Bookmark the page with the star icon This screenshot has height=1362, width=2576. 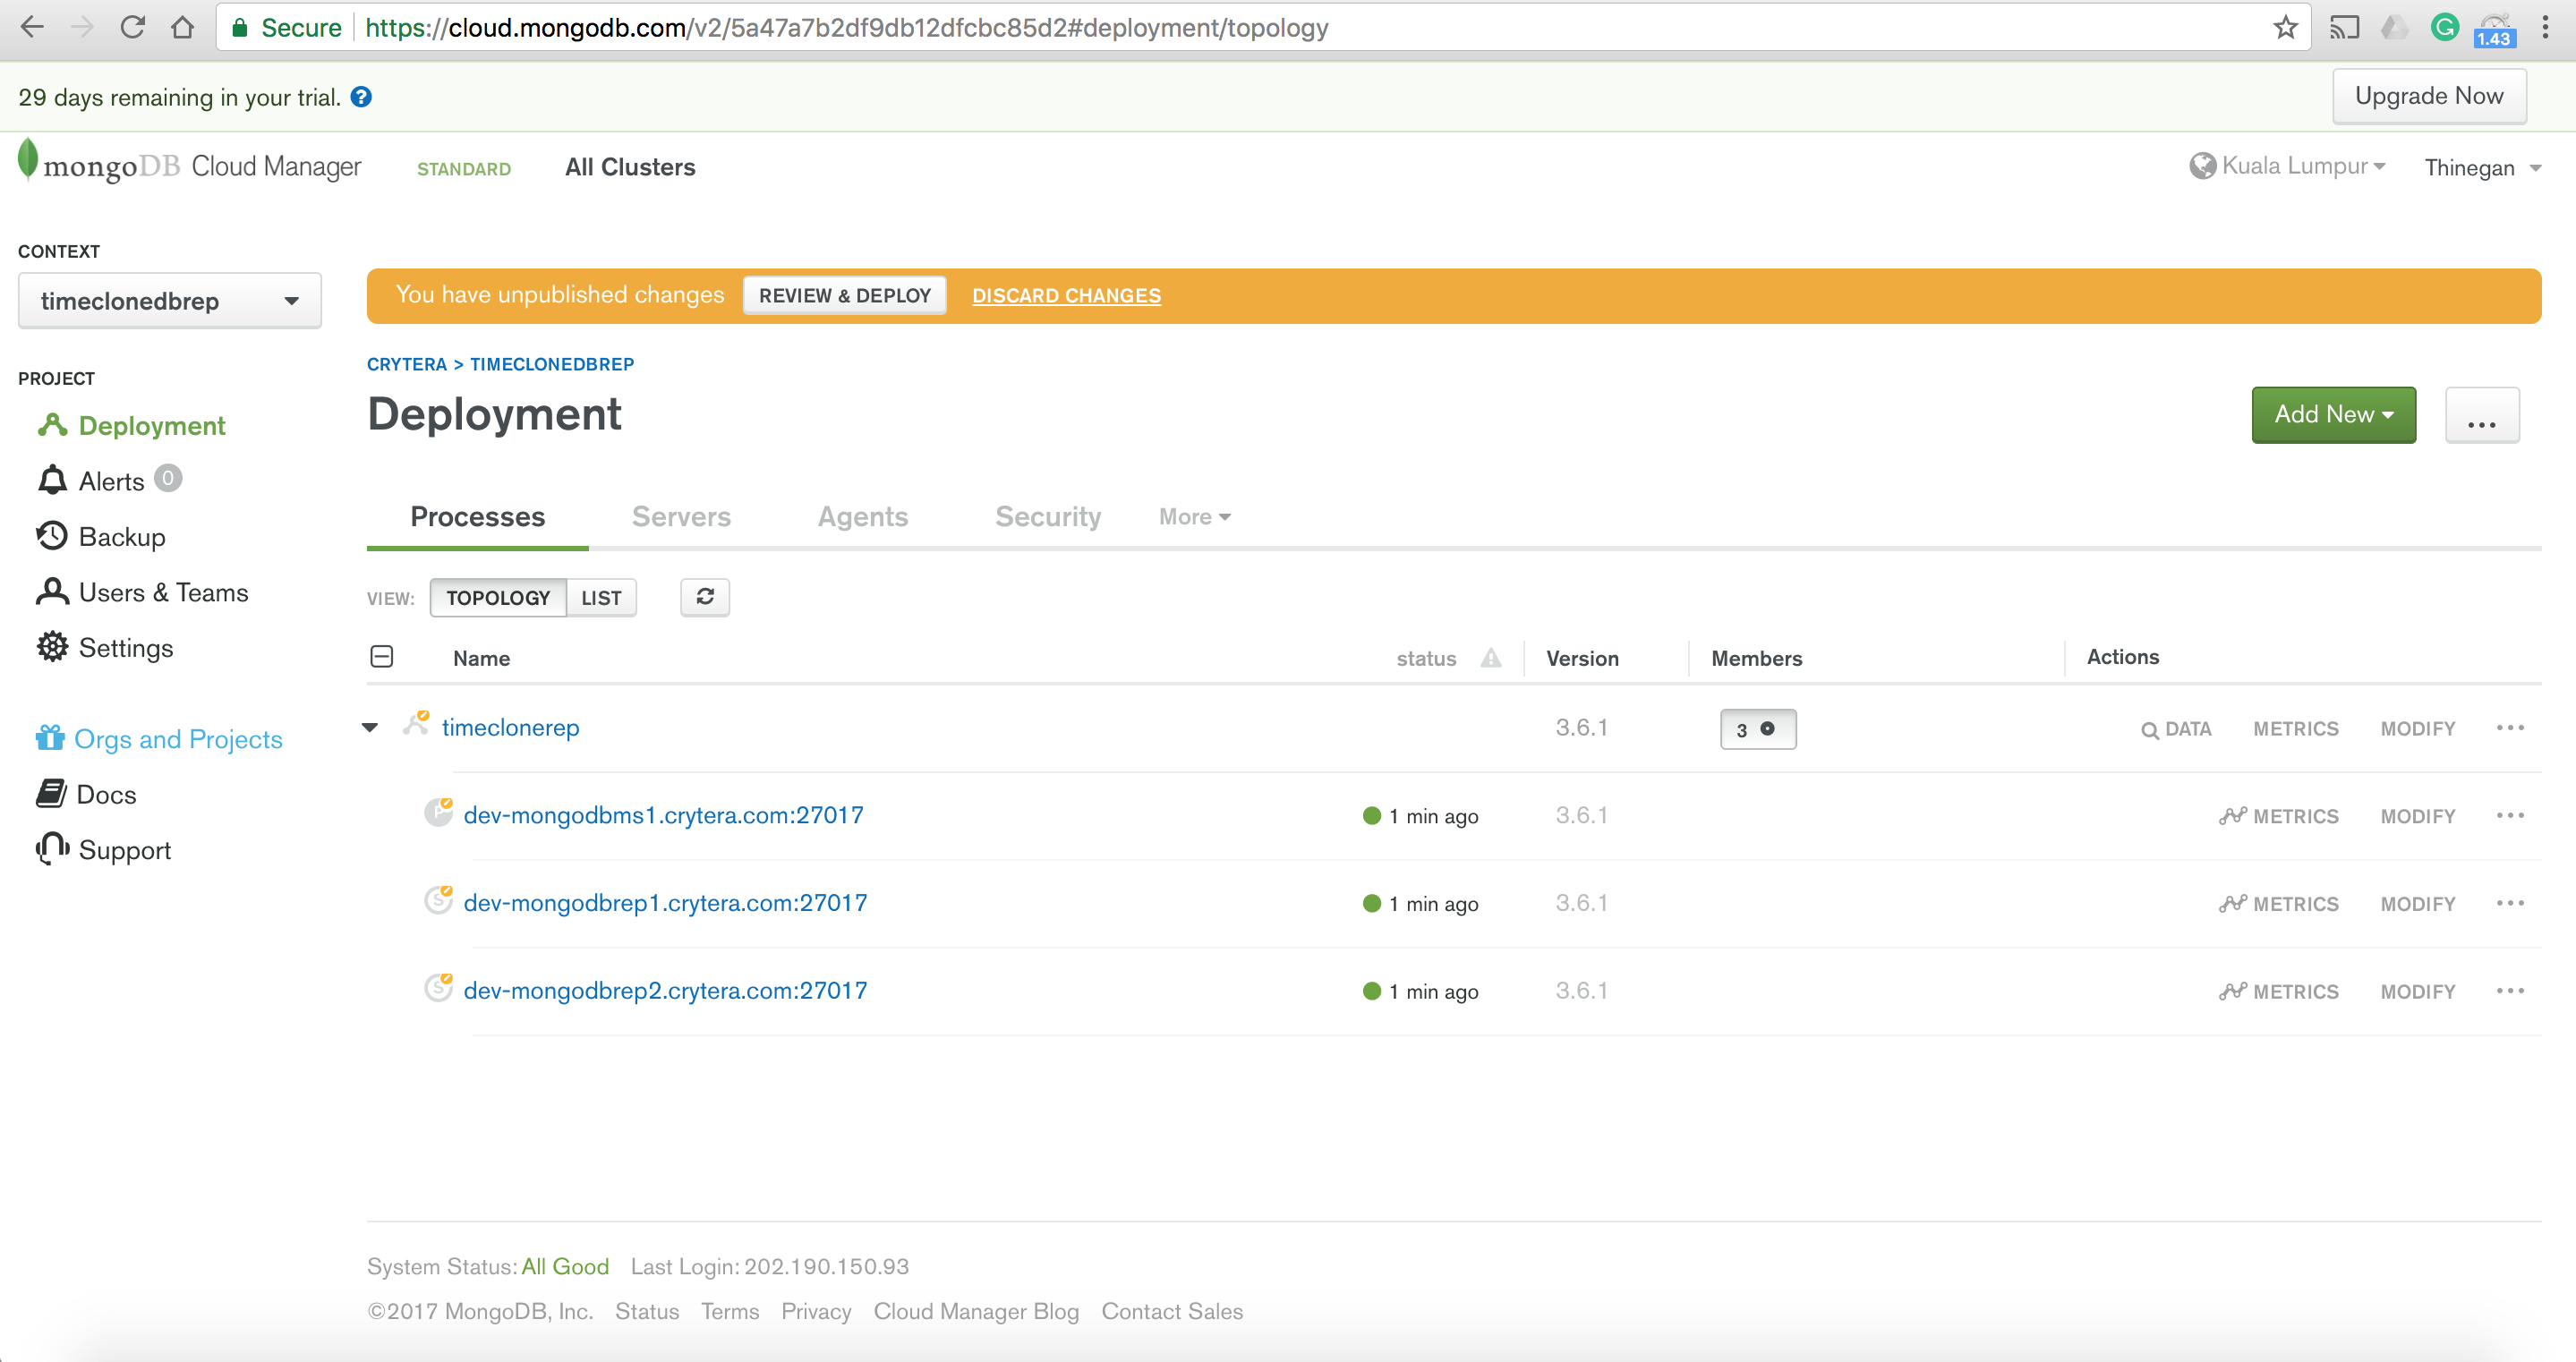coord(2285,27)
